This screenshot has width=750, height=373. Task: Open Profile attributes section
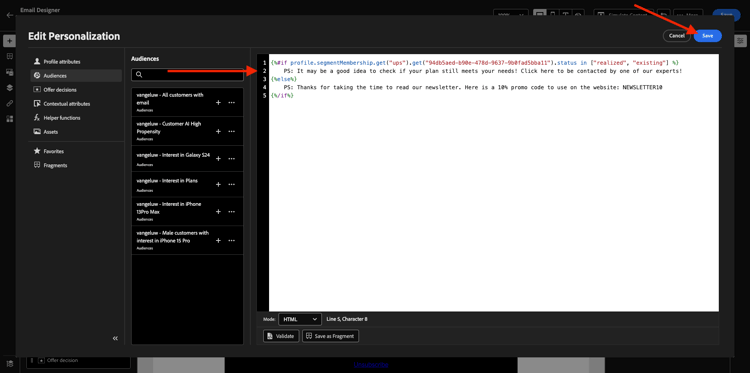[x=76, y=62]
